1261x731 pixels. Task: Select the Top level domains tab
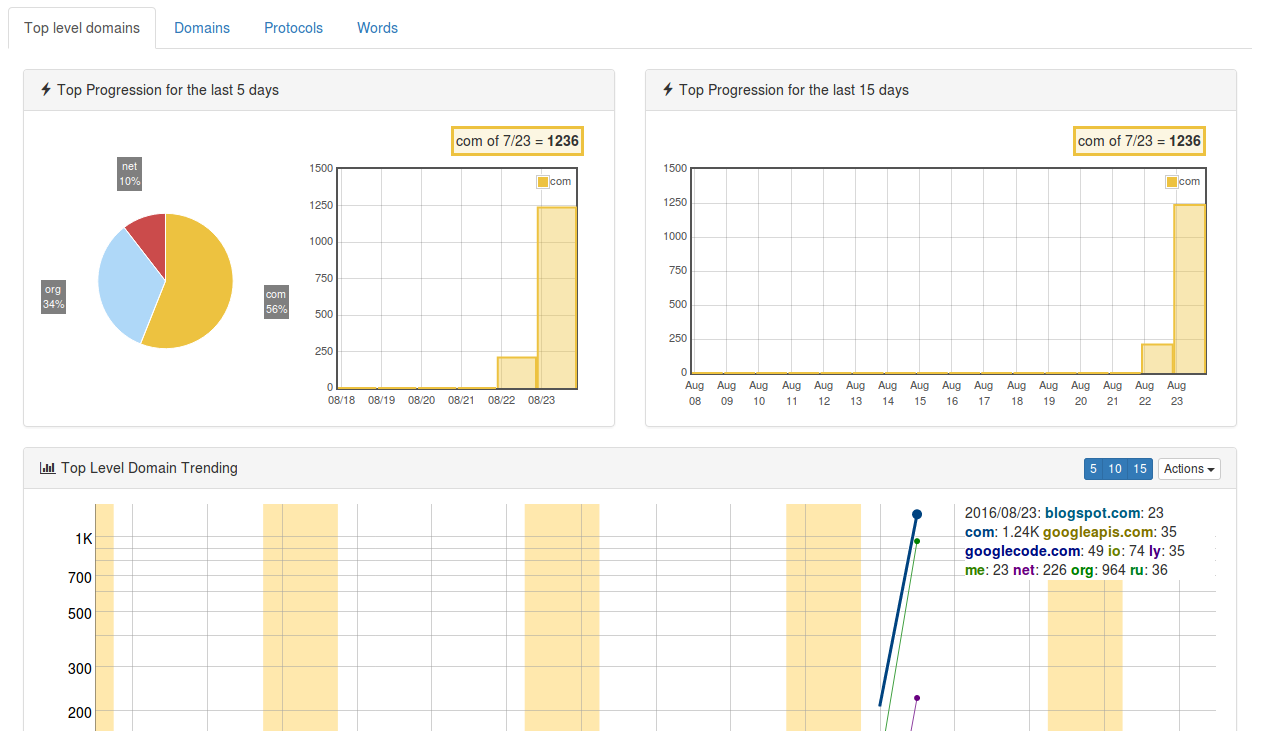pos(82,28)
